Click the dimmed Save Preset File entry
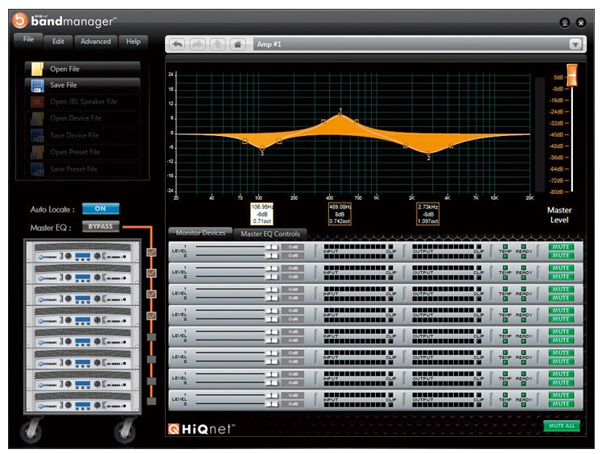The image size is (600, 454). click(83, 169)
